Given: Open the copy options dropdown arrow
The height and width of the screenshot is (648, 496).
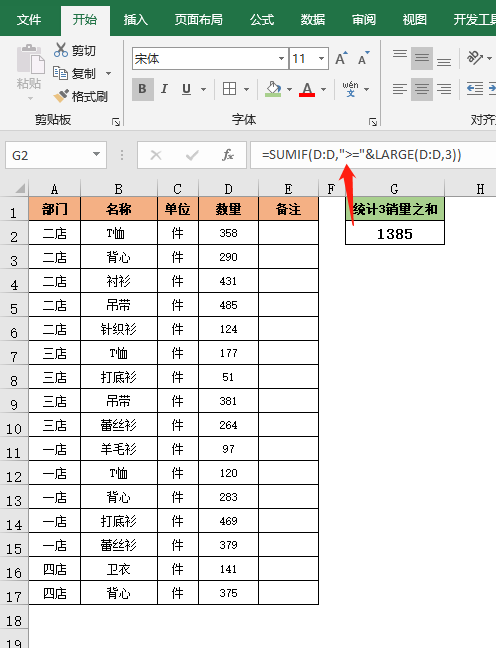Looking at the screenshot, I should click(x=109, y=74).
